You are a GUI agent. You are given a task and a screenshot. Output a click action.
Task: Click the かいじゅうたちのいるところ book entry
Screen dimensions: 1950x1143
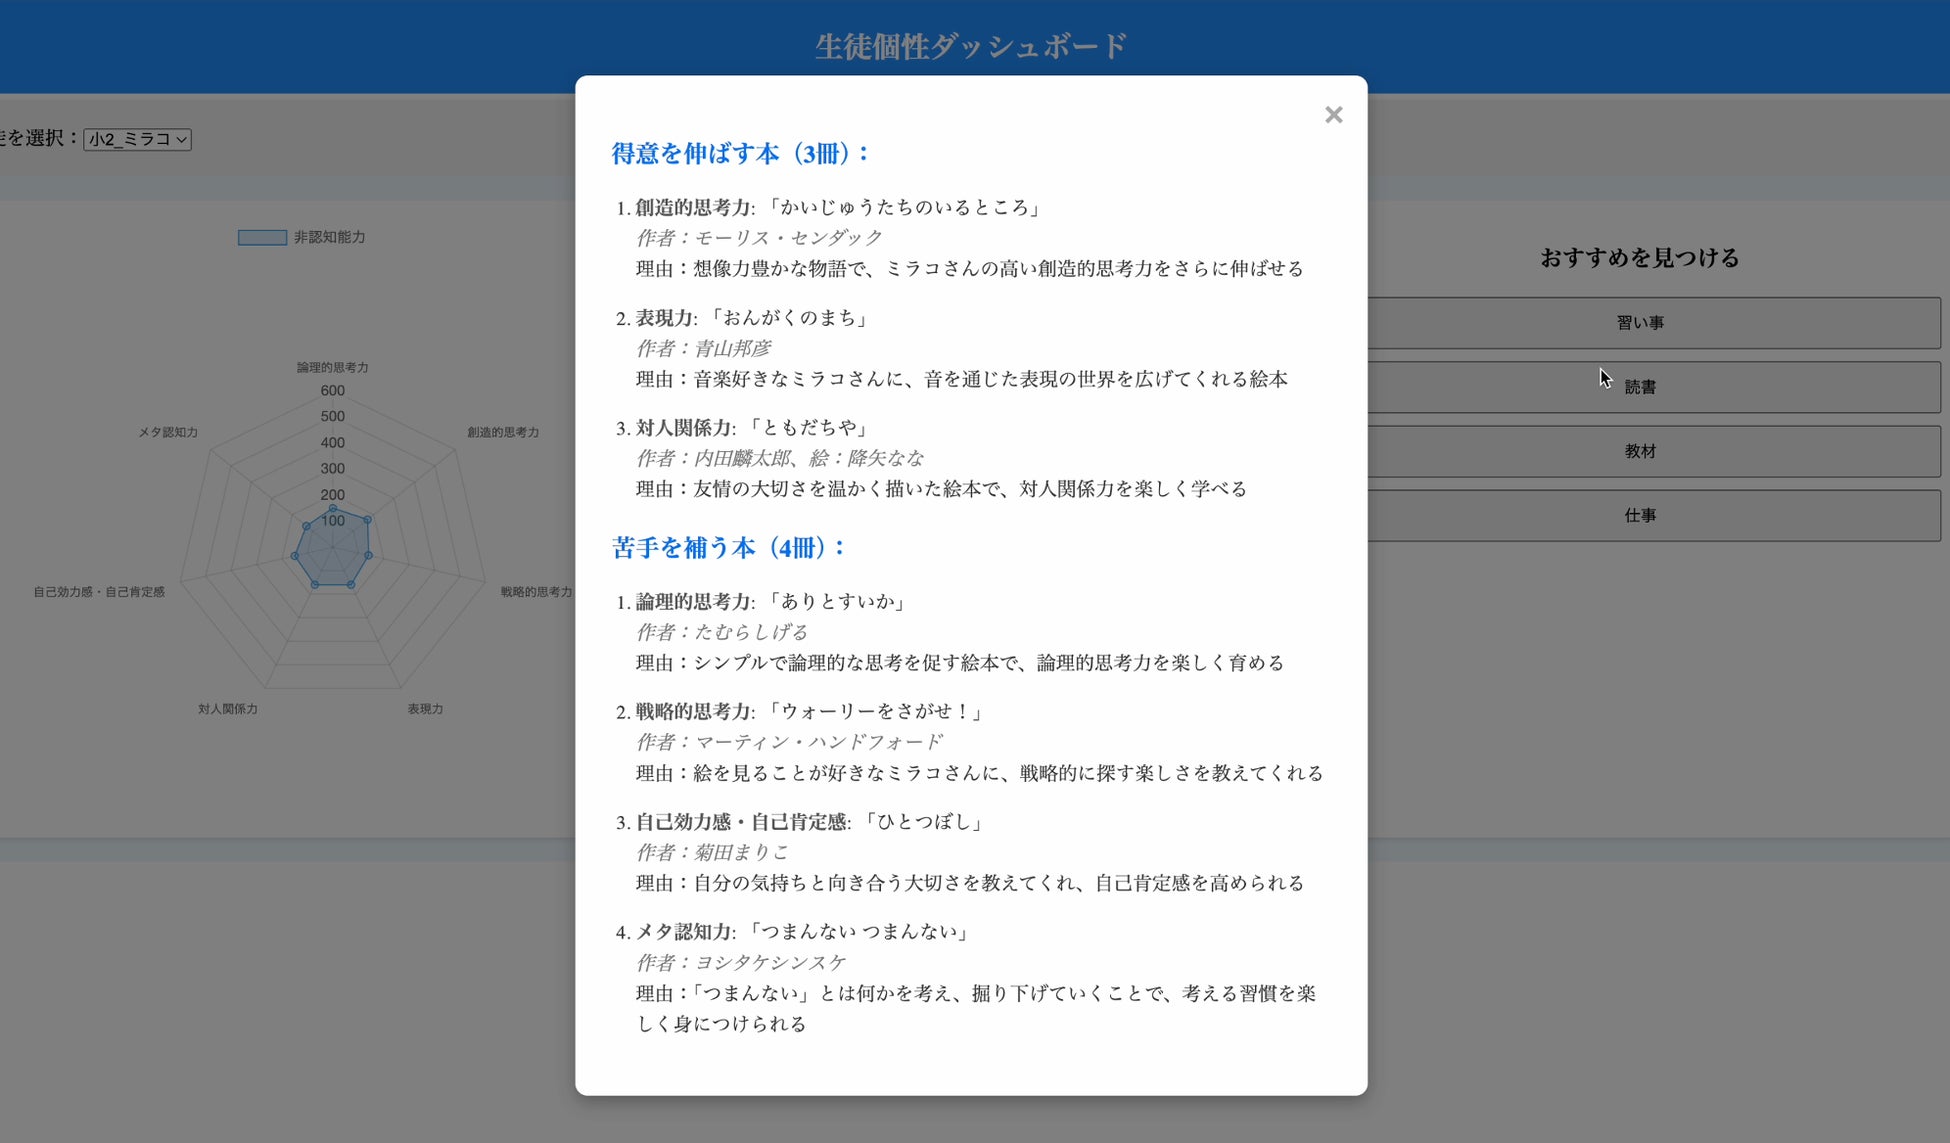[905, 207]
